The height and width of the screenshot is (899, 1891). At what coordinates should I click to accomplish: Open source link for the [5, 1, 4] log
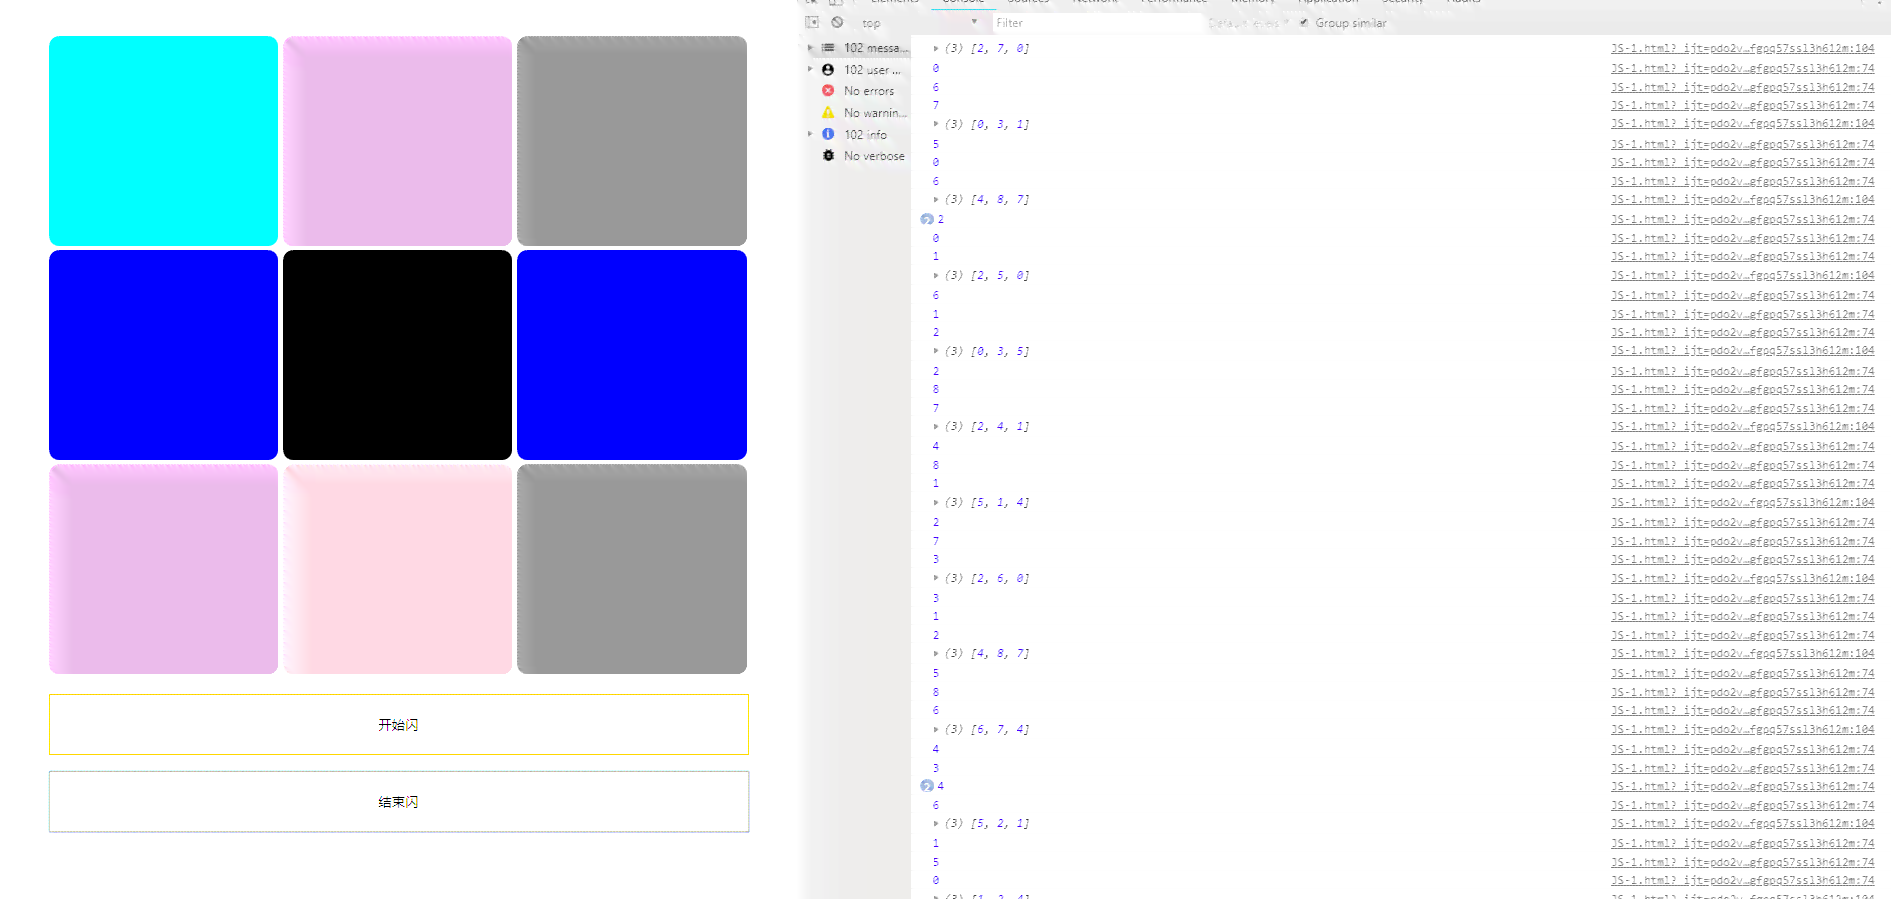point(1742,502)
